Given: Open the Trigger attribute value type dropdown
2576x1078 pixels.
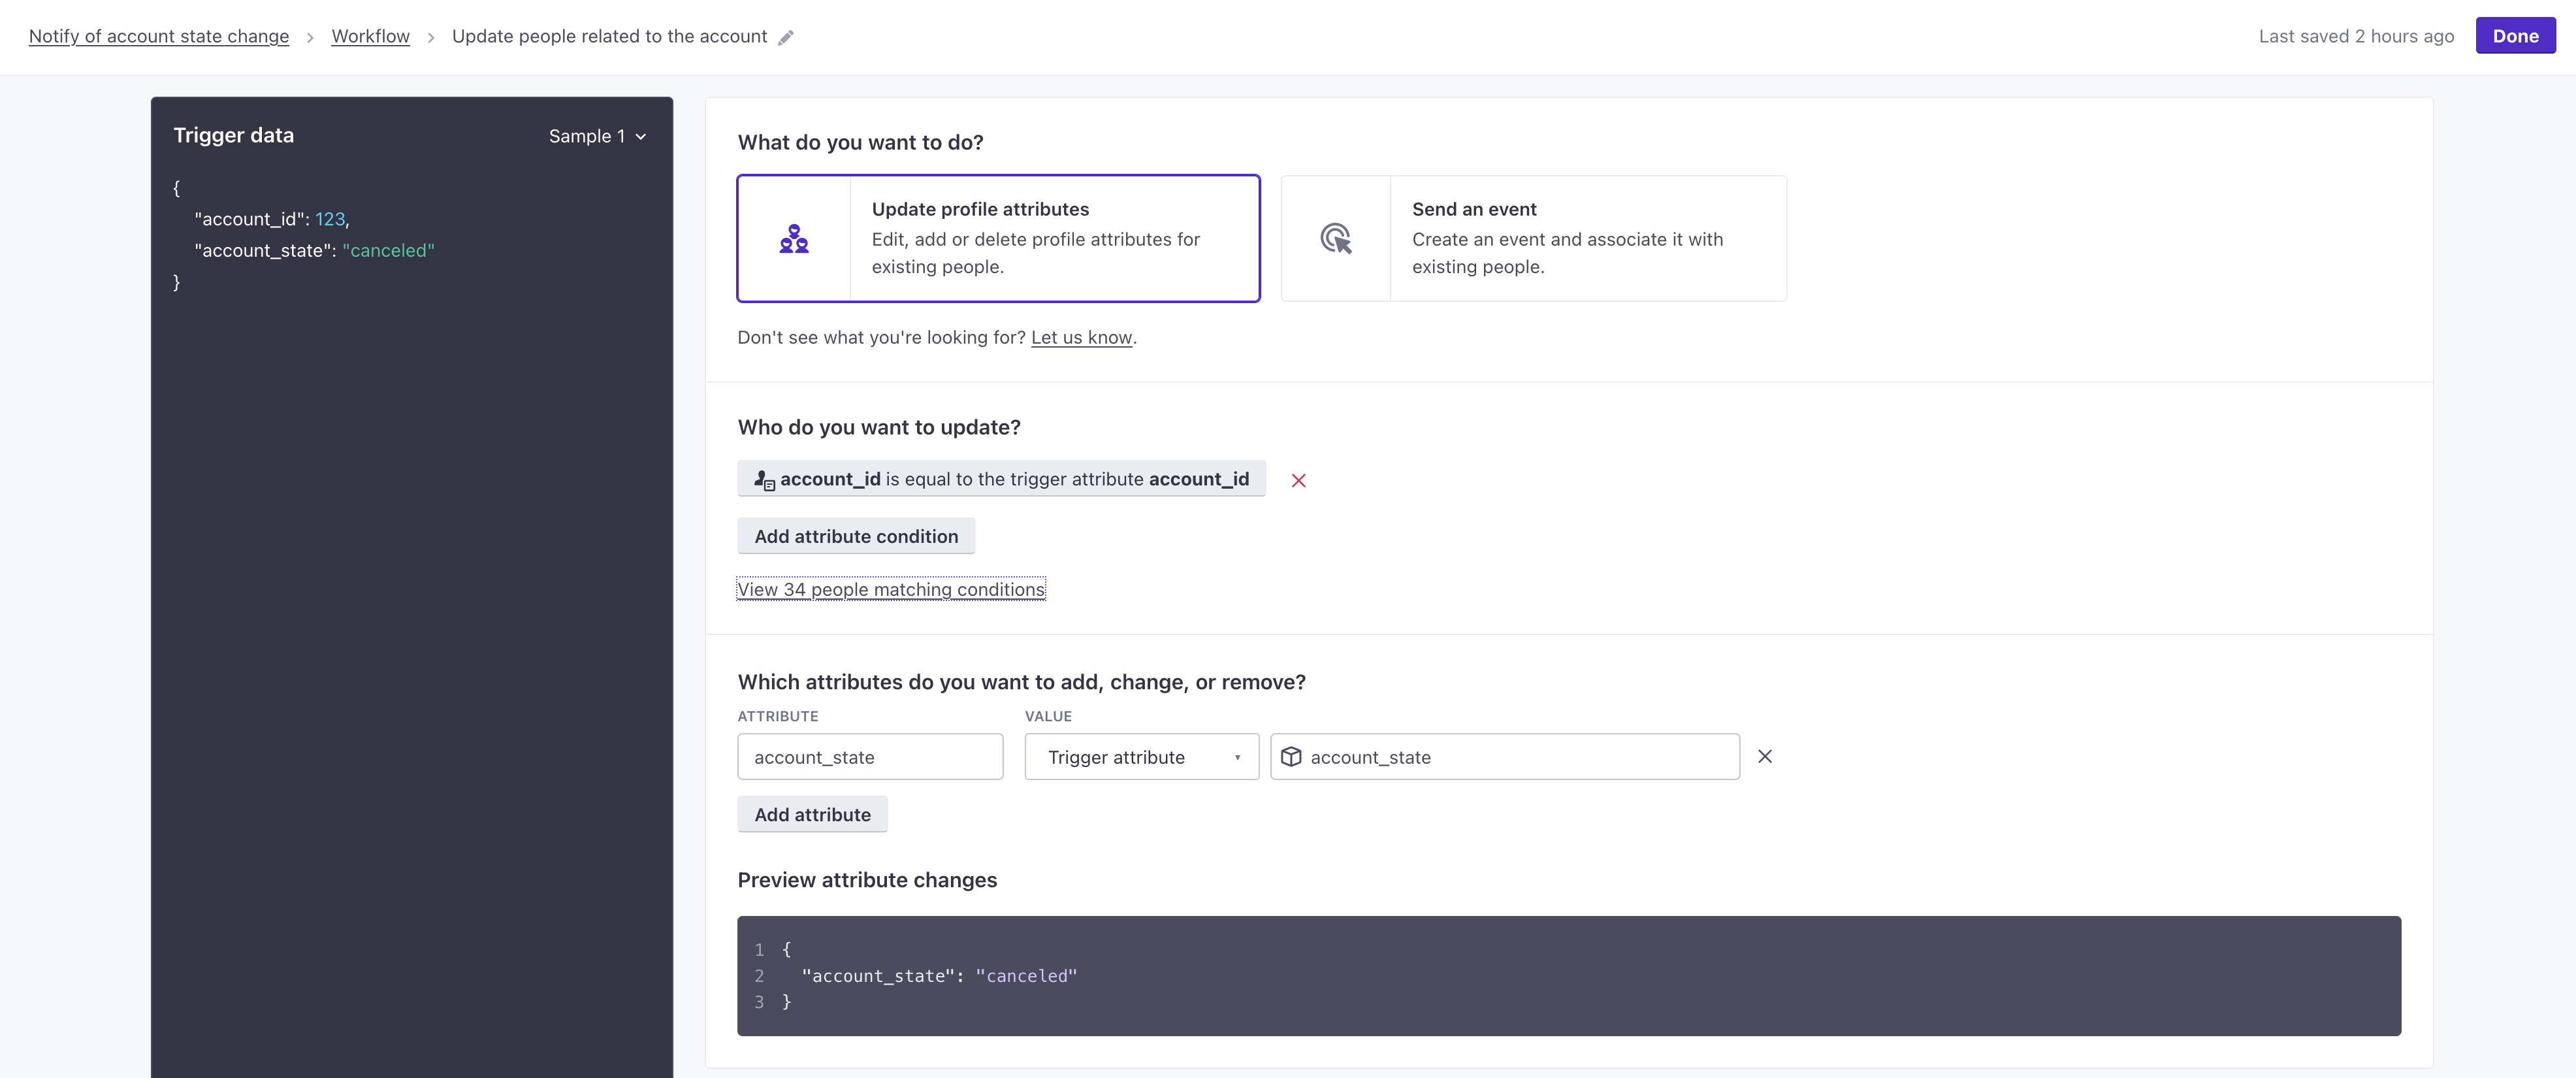Looking at the screenshot, I should tap(1141, 757).
